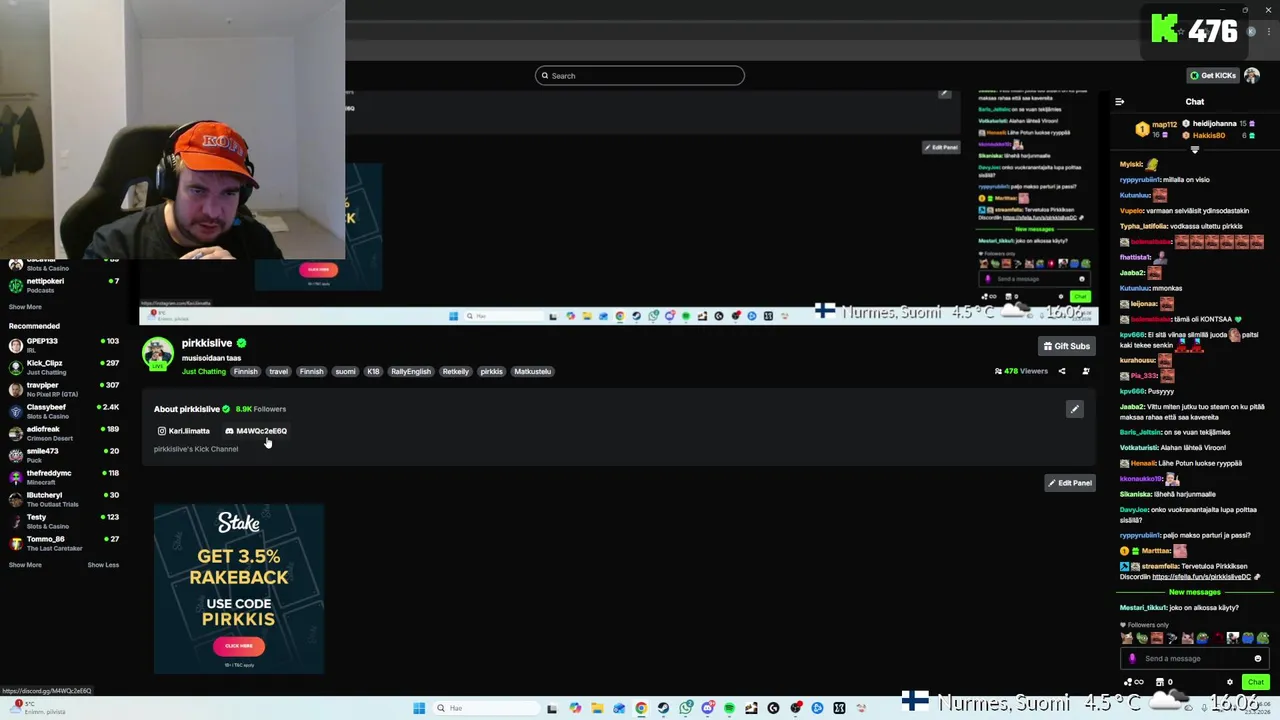Click the first frog emote in quick emotes

(1142, 638)
